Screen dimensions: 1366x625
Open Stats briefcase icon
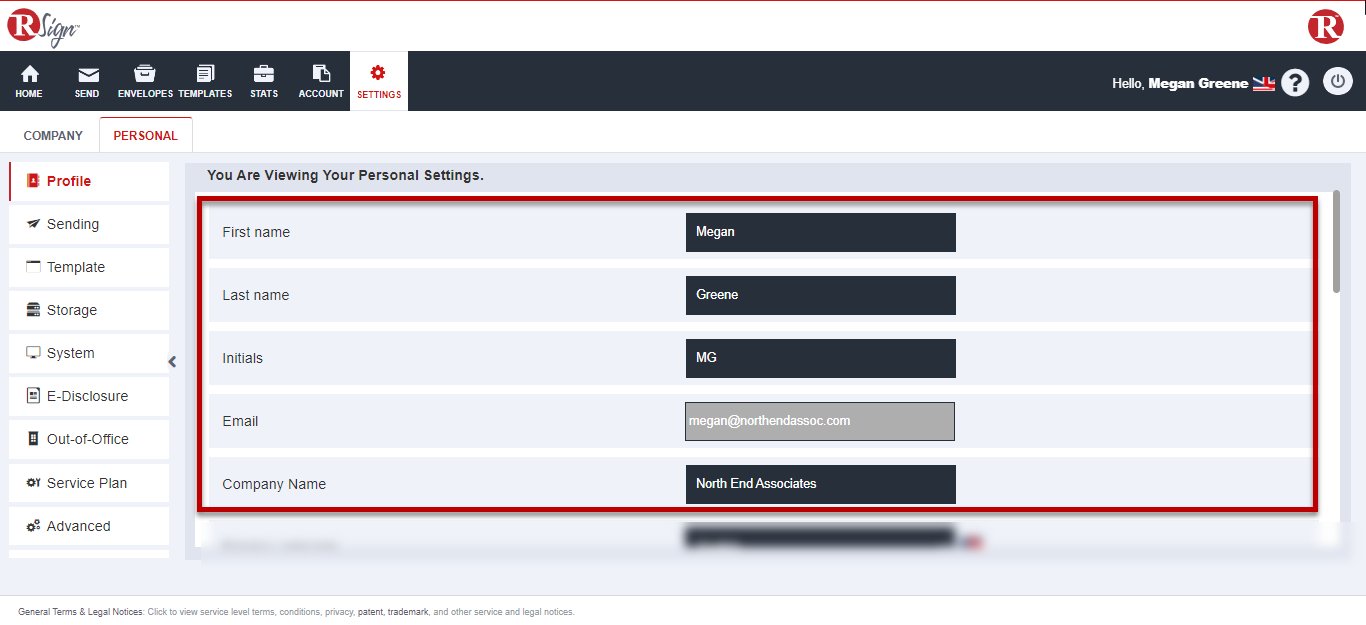[x=264, y=75]
